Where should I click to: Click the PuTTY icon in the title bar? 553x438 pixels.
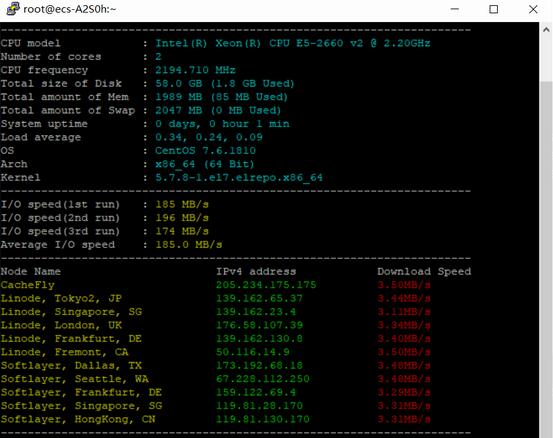click(13, 9)
